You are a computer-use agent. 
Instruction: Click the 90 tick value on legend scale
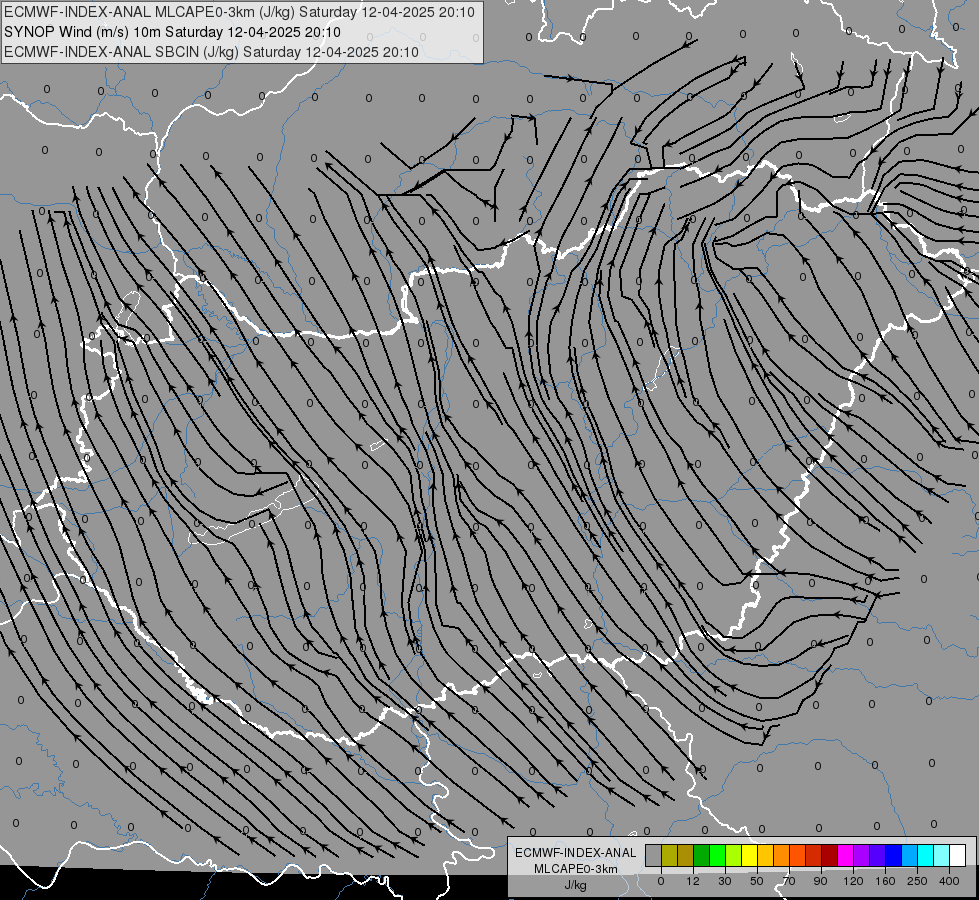tap(820, 881)
